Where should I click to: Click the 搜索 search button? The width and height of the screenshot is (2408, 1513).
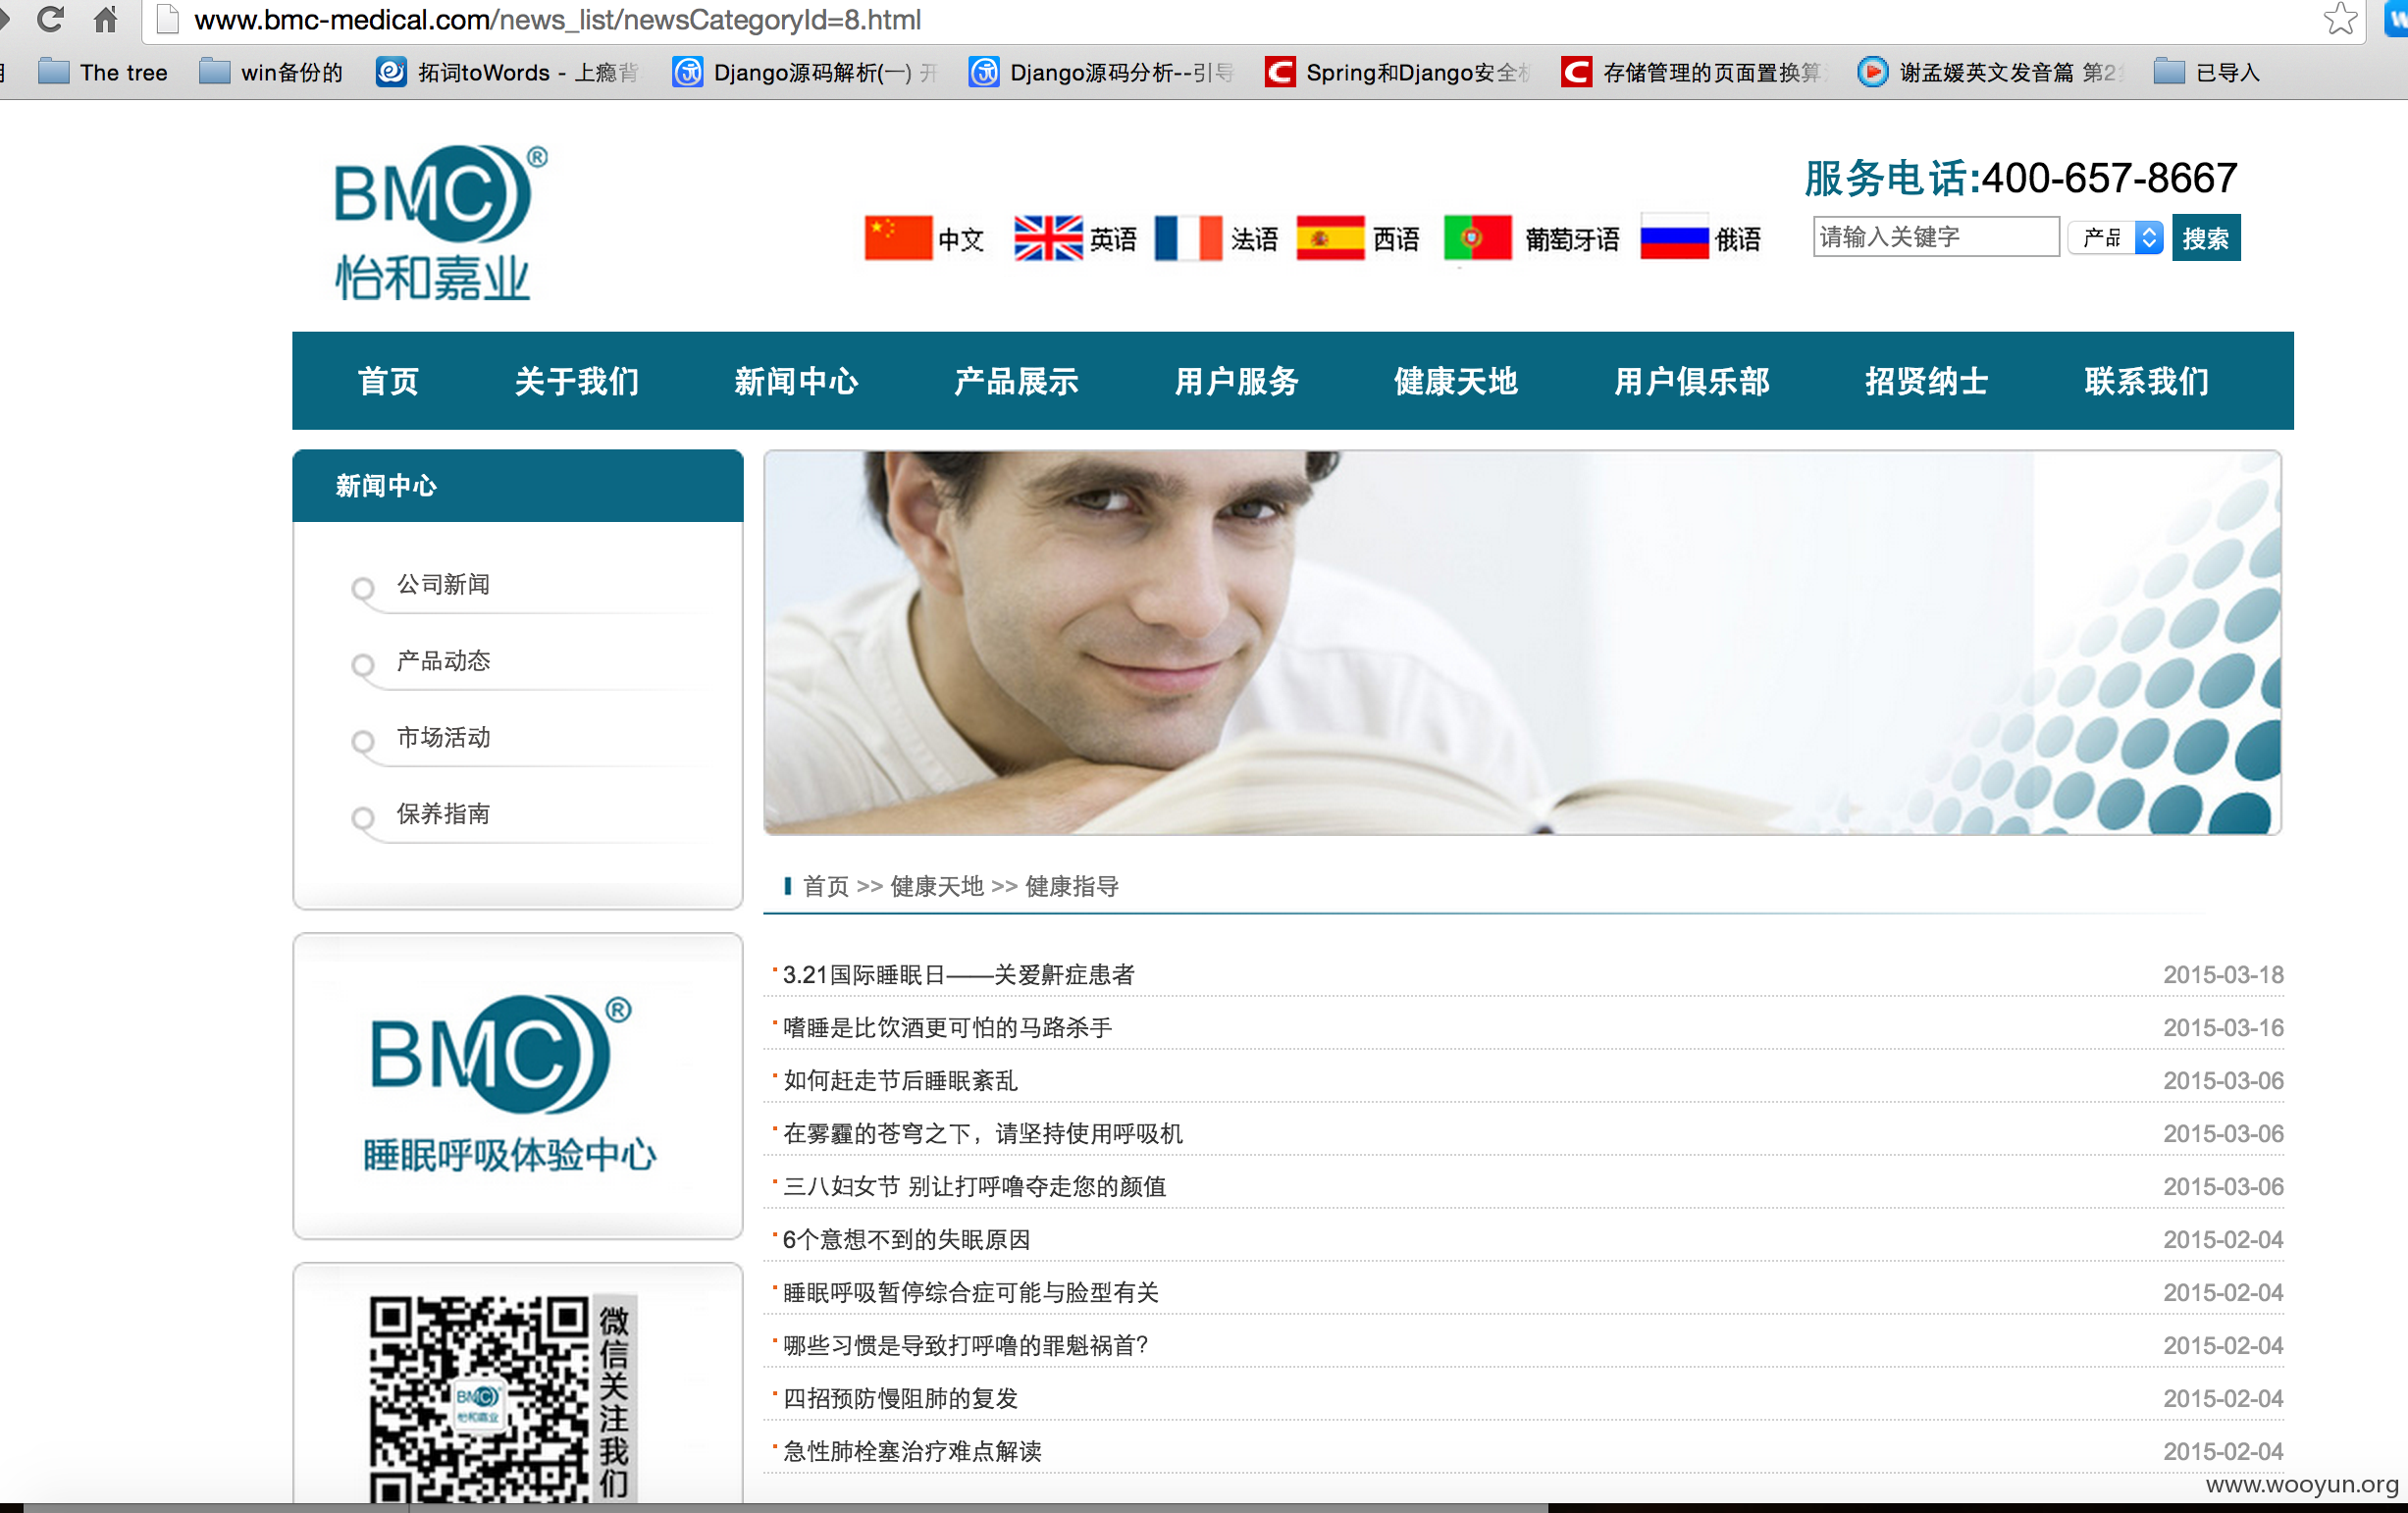point(2206,237)
